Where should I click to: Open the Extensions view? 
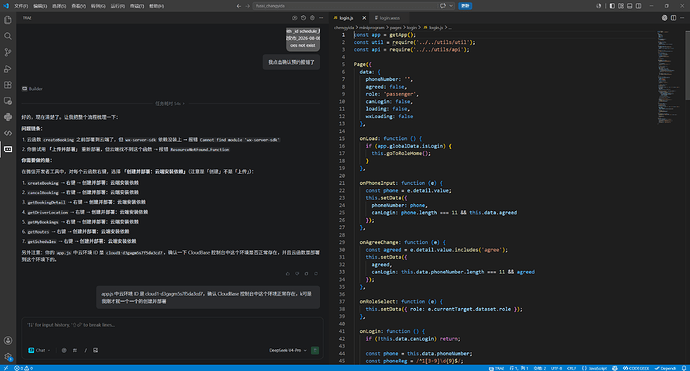(x=8, y=84)
